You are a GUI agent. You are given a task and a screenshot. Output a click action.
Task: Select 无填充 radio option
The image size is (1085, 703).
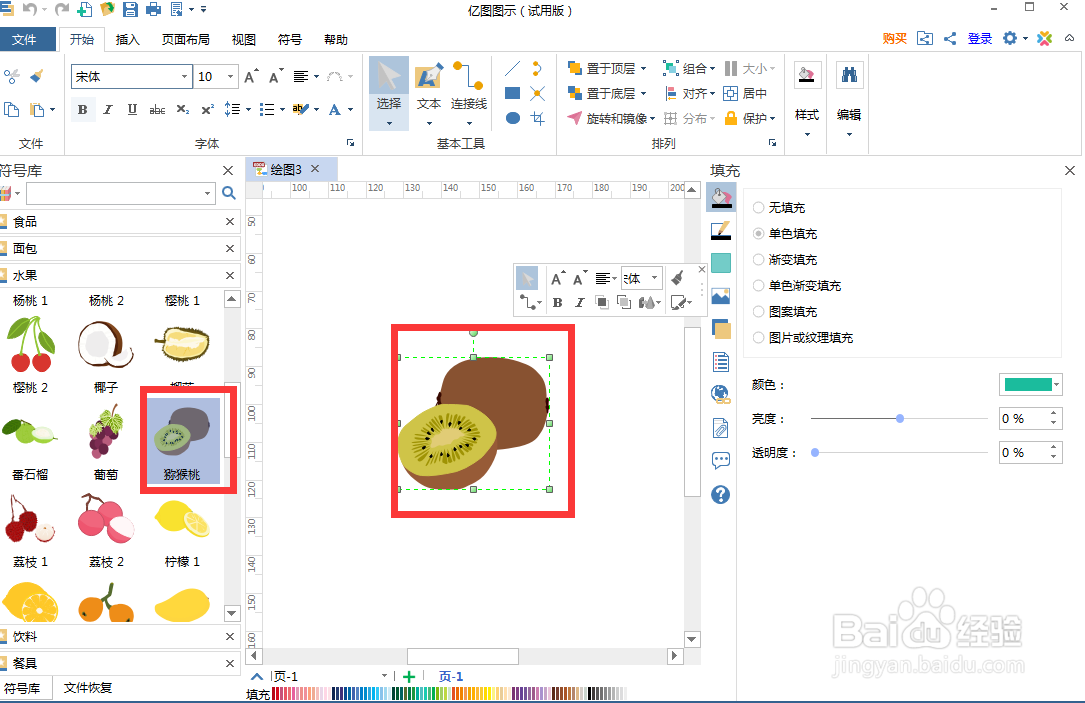click(758, 208)
